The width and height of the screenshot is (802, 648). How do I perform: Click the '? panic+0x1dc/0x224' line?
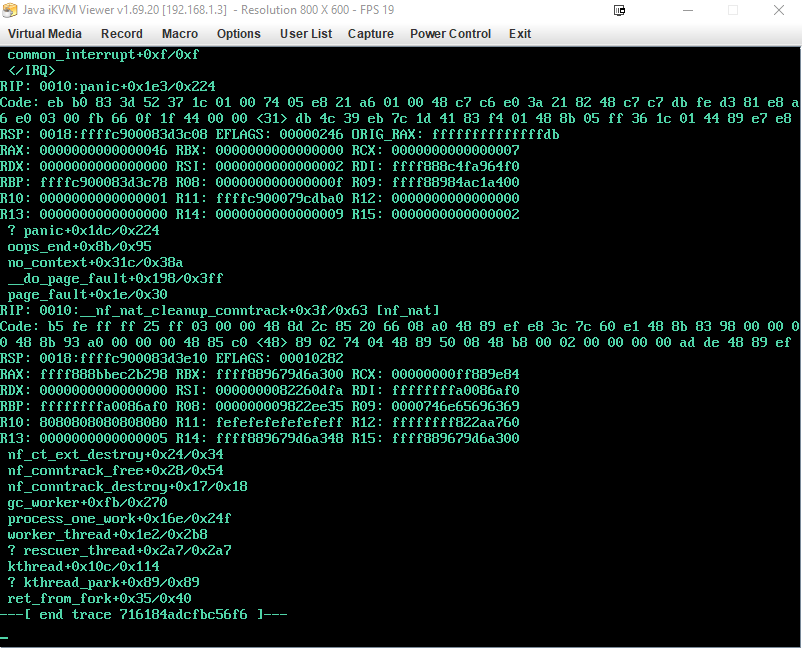tap(83, 231)
